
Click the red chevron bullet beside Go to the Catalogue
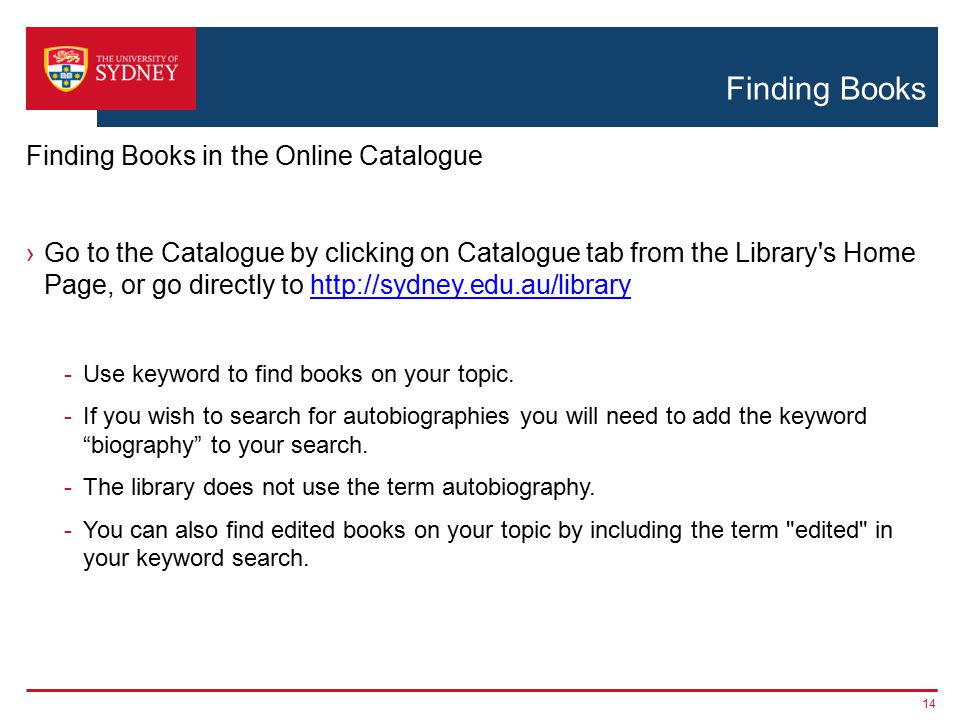pyautogui.click(x=31, y=254)
